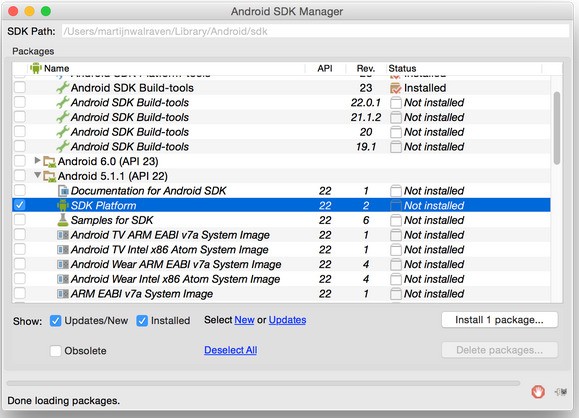Click Android TV ARM EABI v7a image icon

pos(63,235)
